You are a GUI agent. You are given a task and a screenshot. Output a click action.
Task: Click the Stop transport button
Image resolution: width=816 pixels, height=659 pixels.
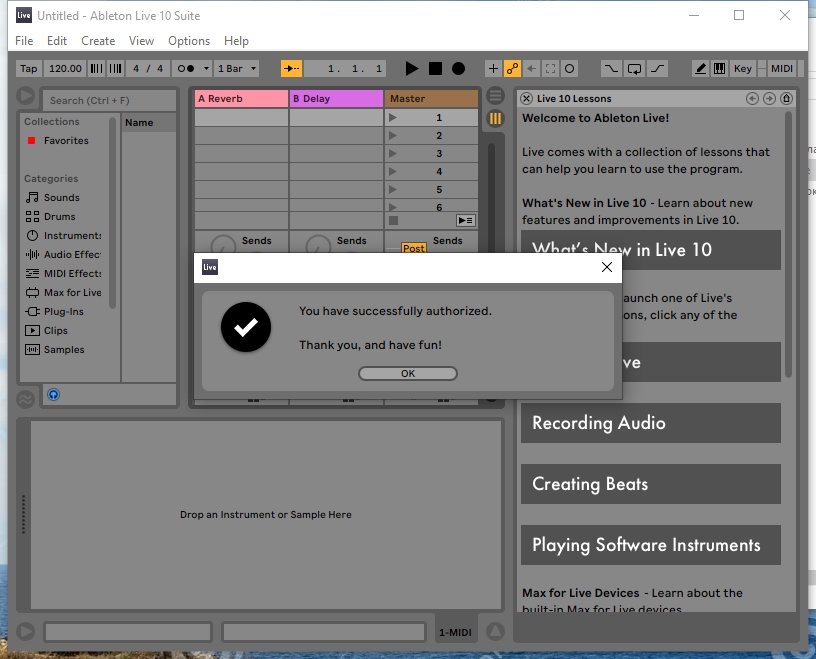pos(435,69)
